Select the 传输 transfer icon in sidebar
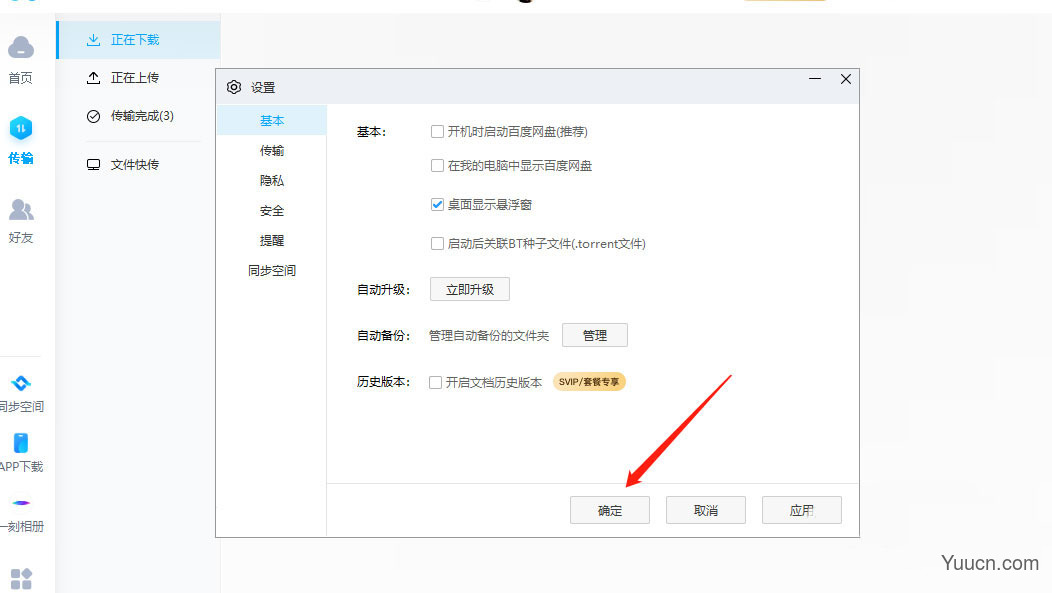This screenshot has height=593, width=1052. (21, 128)
